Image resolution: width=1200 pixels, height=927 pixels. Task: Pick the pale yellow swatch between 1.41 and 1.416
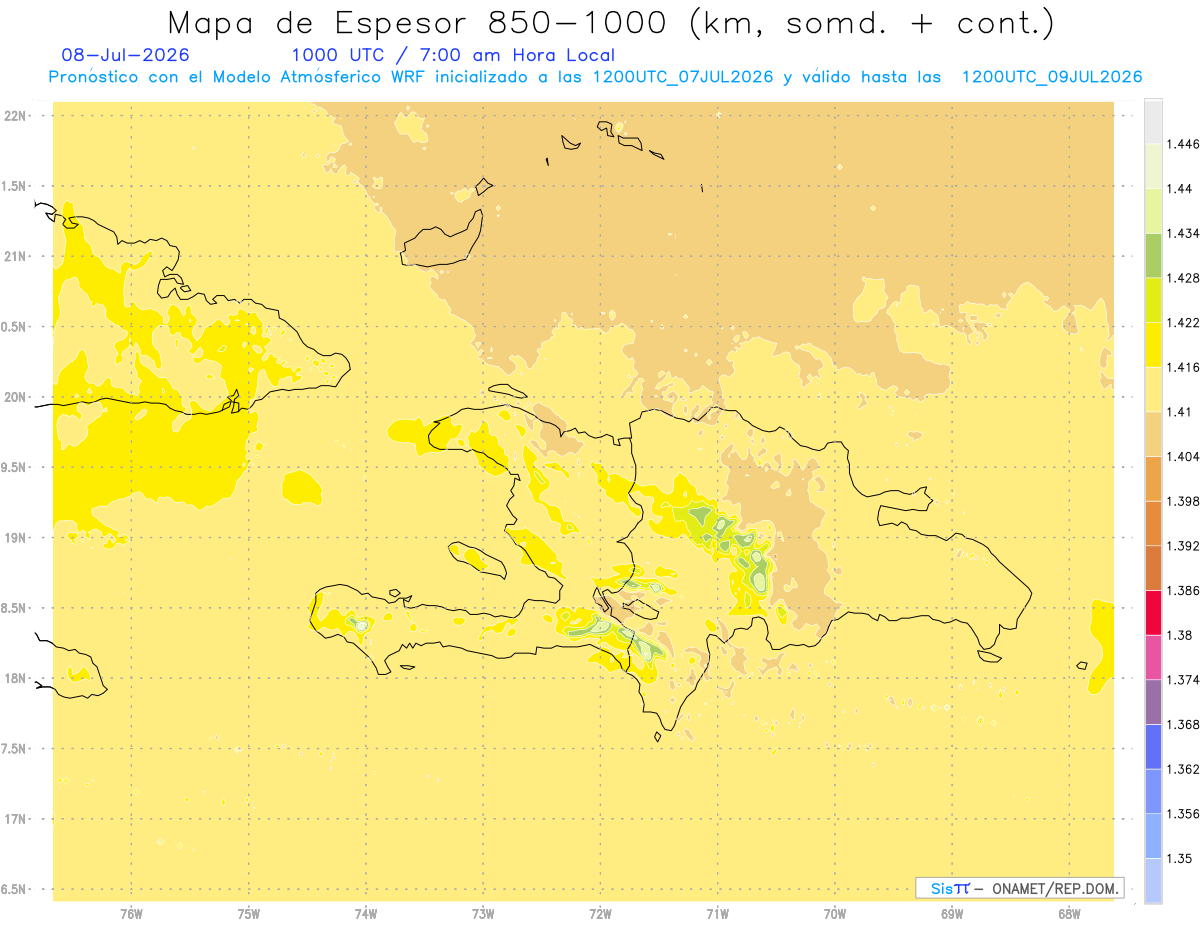click(1153, 390)
